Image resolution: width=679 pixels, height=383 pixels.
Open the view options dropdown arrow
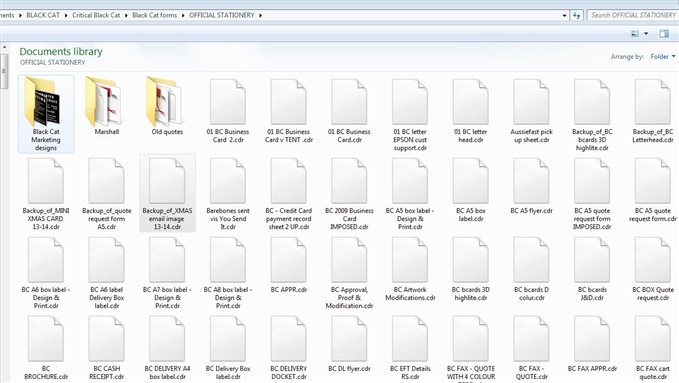point(646,33)
